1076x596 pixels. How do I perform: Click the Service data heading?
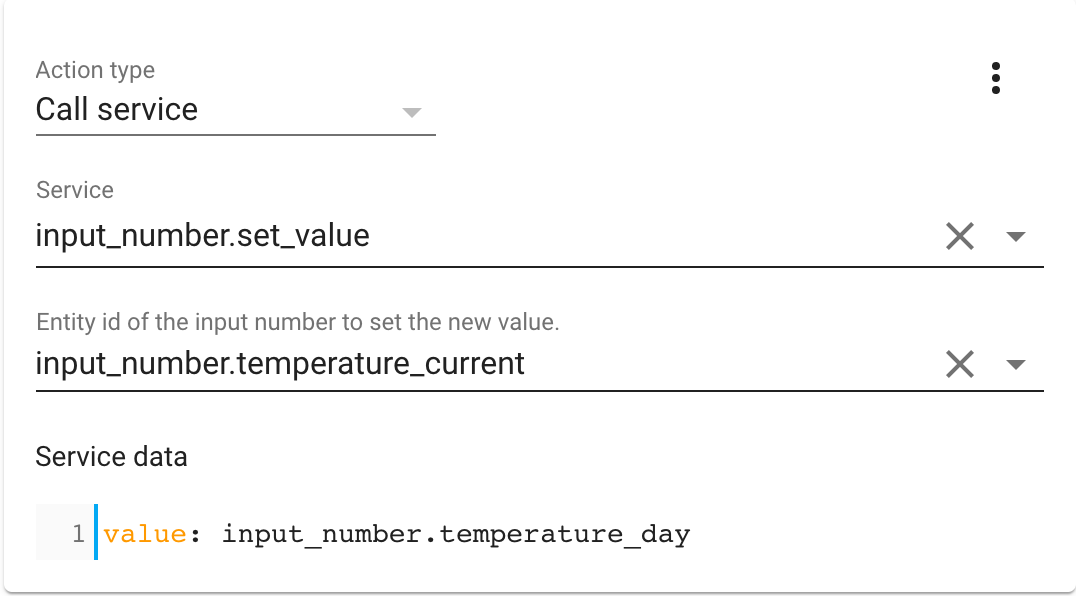pos(111,457)
